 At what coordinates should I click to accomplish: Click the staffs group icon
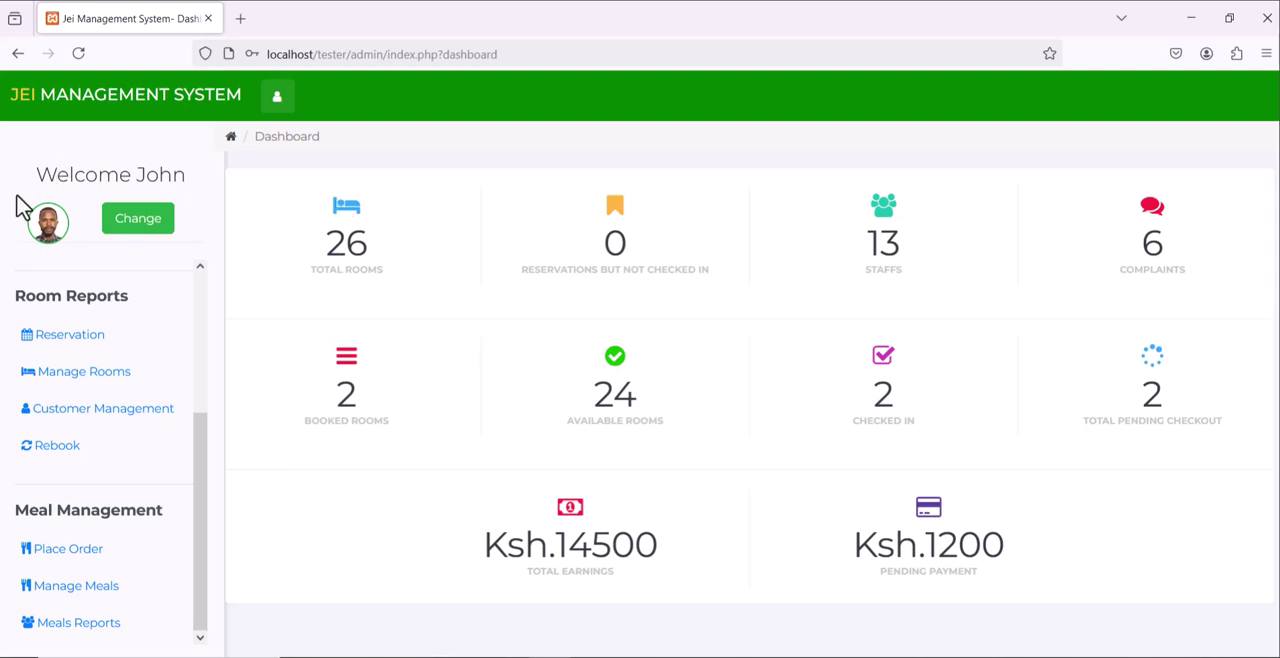click(883, 205)
